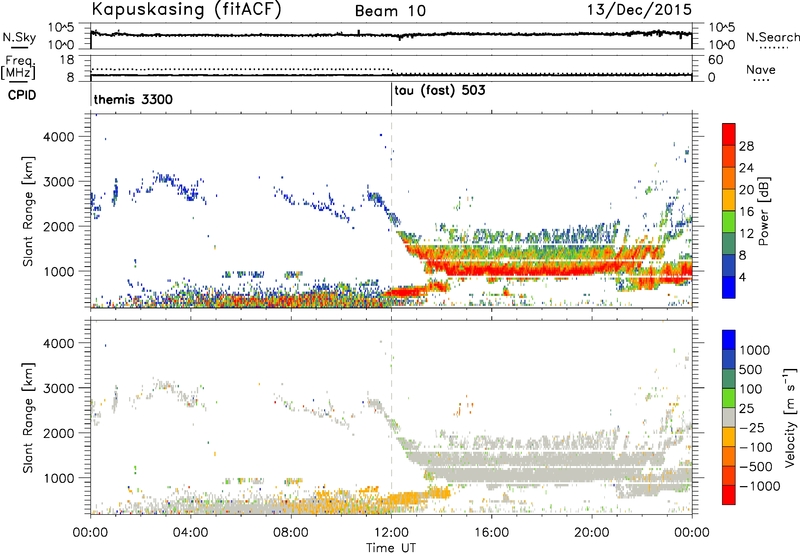Click the -1000 velocity colorbar label

coord(759,486)
